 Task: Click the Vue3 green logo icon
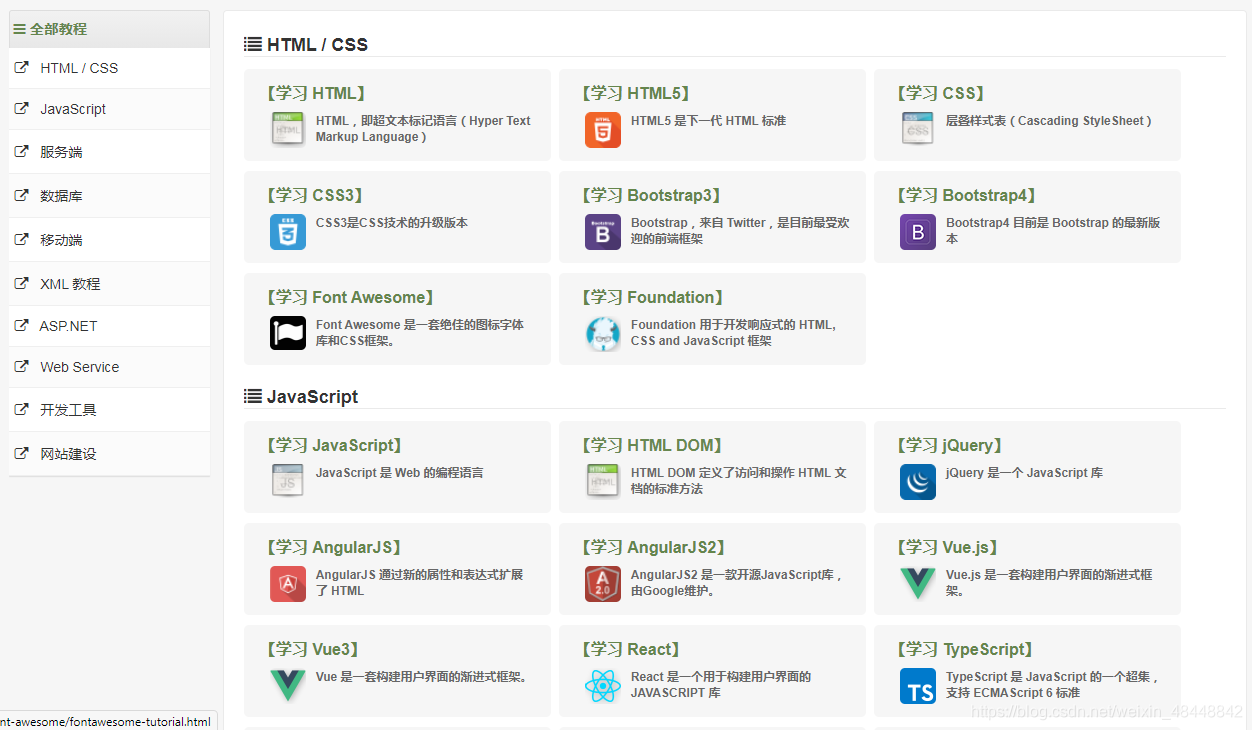(x=288, y=686)
